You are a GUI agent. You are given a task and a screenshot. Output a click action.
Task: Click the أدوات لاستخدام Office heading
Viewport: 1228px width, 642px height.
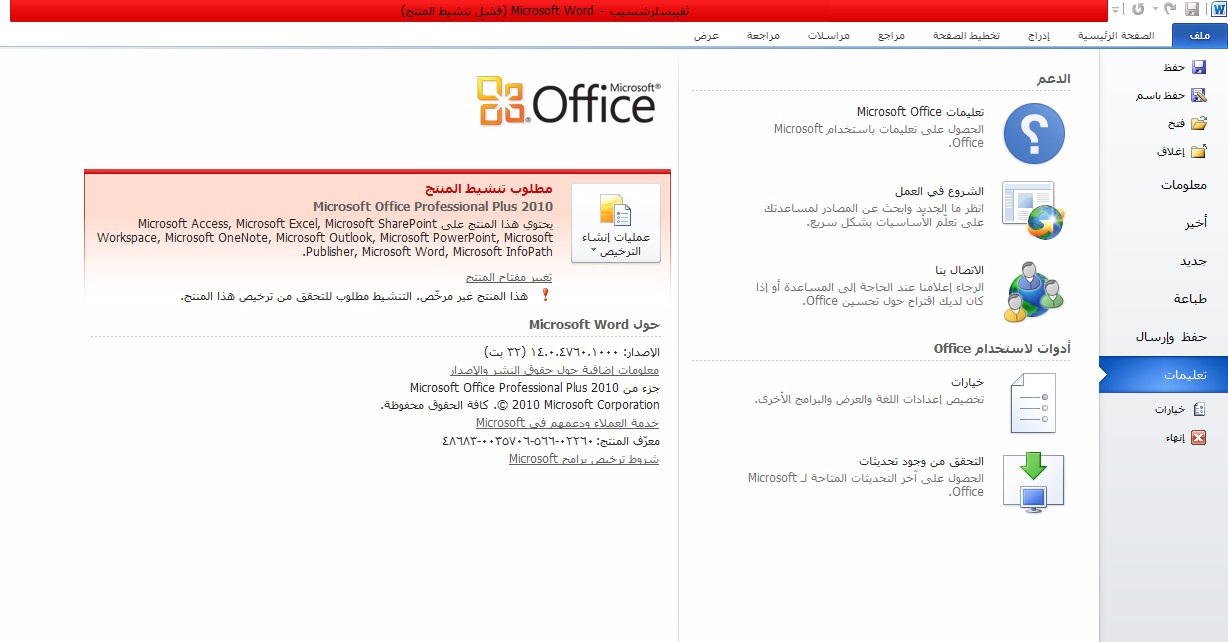tap(1002, 348)
